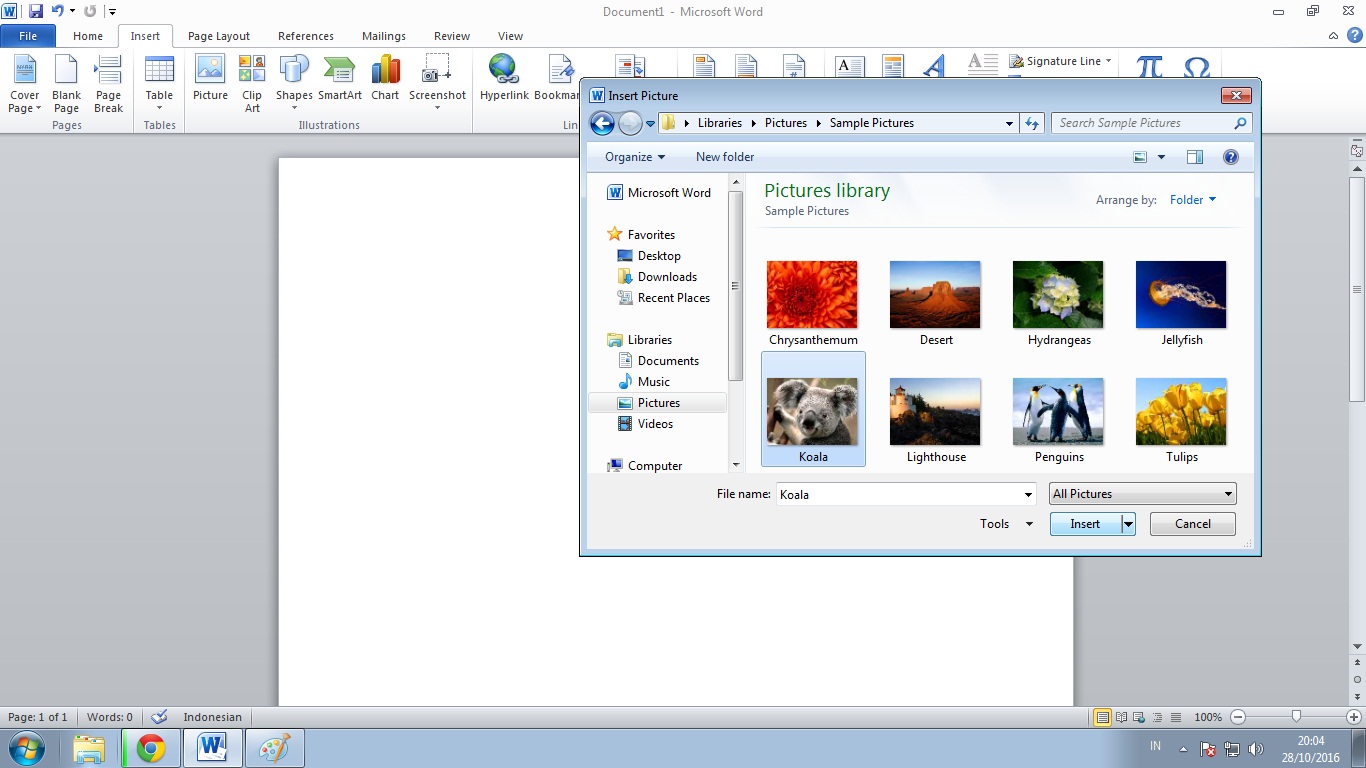Expand the File name combo box
The image size is (1366, 768).
(1029, 494)
